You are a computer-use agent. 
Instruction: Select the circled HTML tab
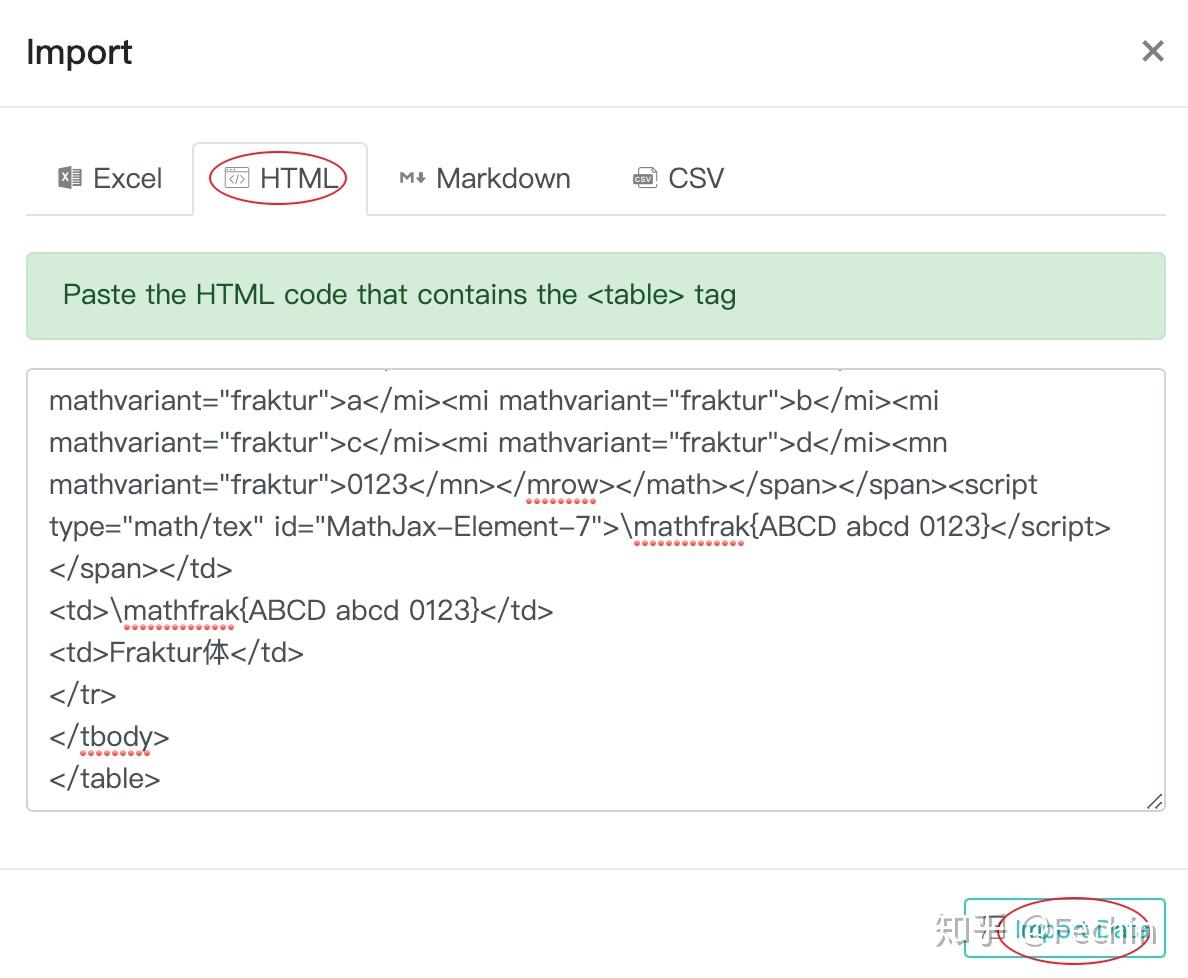point(280,178)
